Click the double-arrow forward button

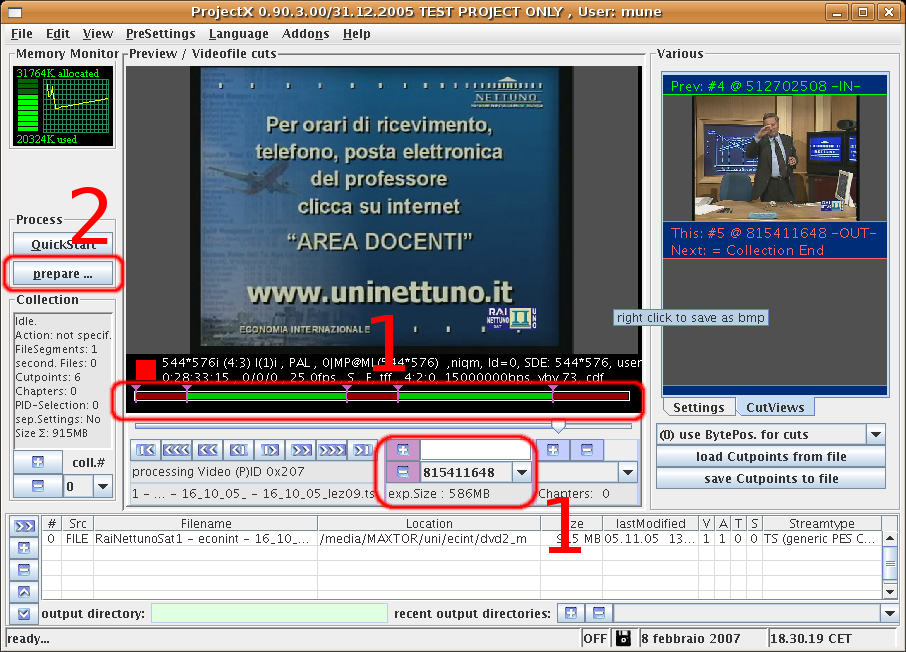pyautogui.click(x=301, y=450)
